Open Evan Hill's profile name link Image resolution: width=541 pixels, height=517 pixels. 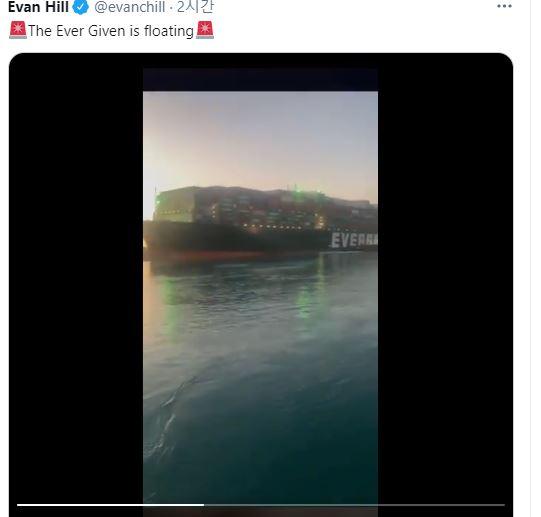[38, 7]
